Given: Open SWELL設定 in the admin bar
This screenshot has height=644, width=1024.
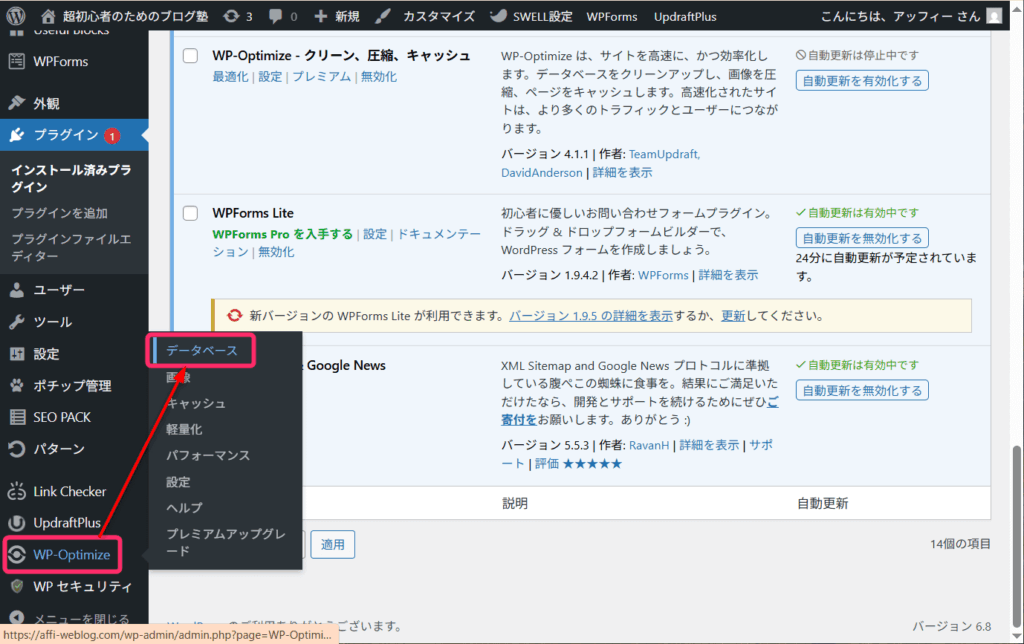Looking at the screenshot, I should coord(531,16).
